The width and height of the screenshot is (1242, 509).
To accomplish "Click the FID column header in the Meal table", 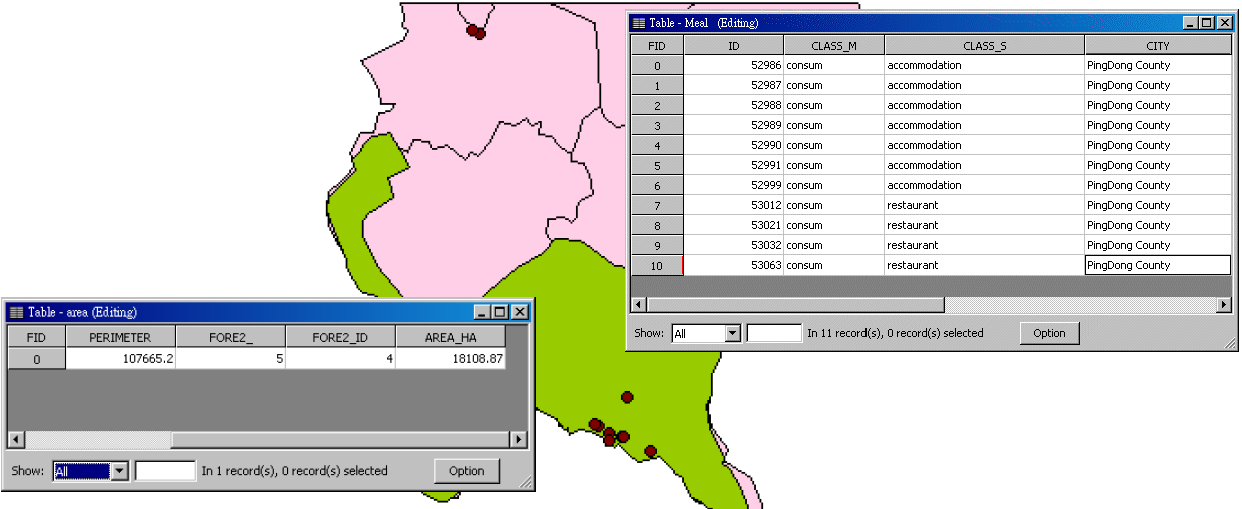I will [657, 46].
